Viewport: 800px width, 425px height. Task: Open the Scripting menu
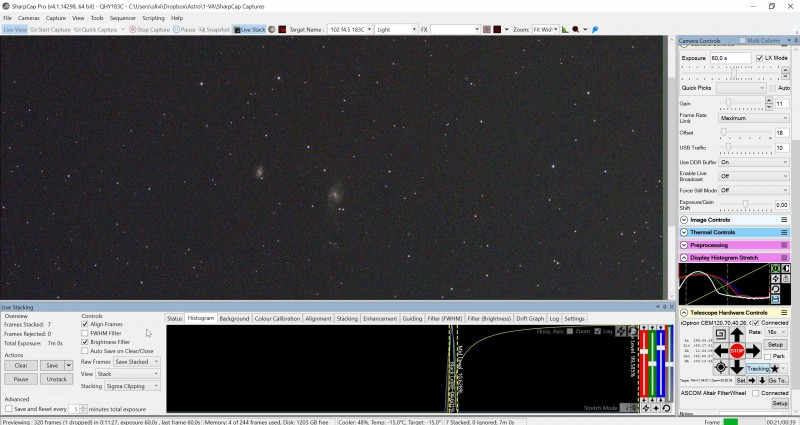[x=153, y=18]
